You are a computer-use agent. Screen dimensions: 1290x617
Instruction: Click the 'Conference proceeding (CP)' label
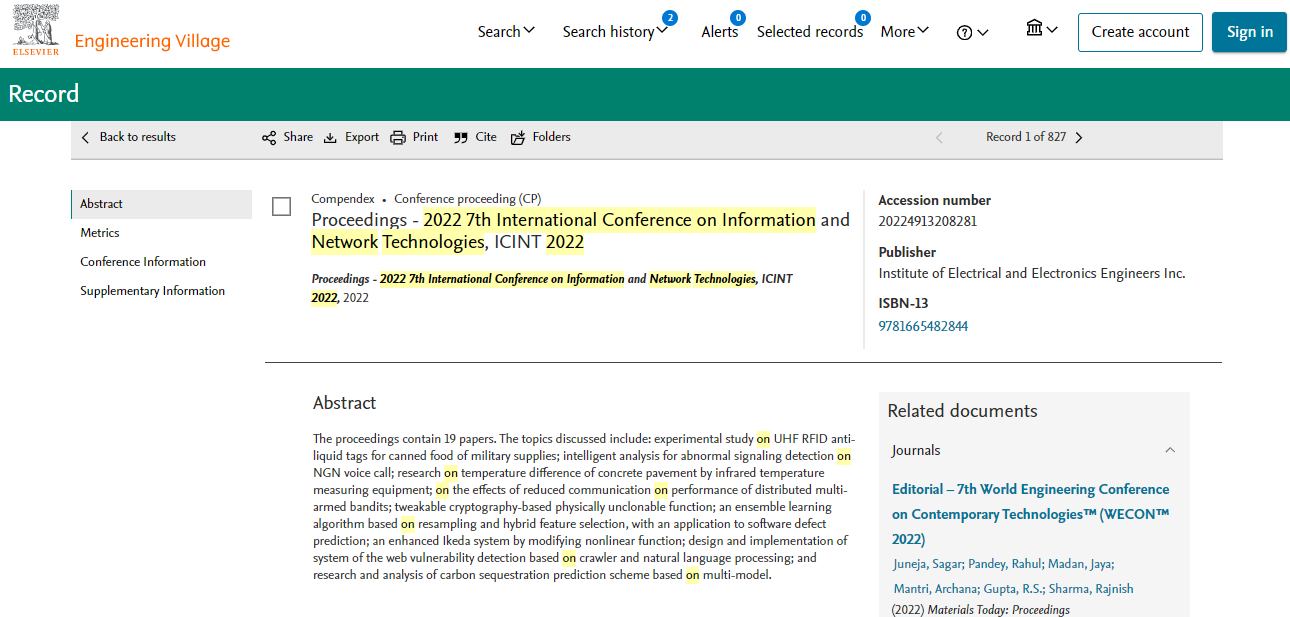click(x=467, y=199)
